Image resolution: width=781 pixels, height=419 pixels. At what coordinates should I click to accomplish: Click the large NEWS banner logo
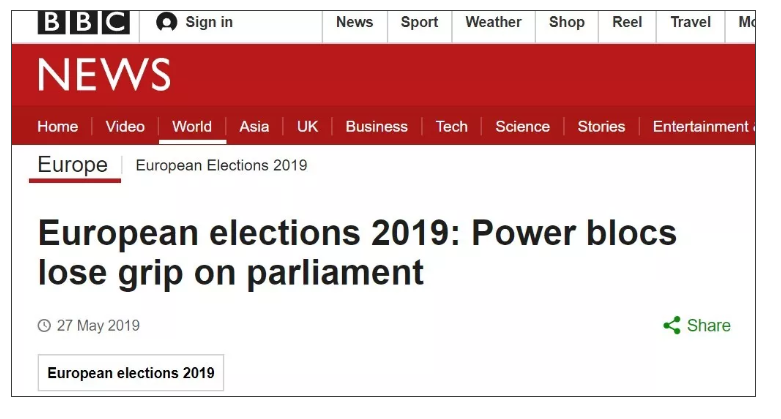pos(104,76)
